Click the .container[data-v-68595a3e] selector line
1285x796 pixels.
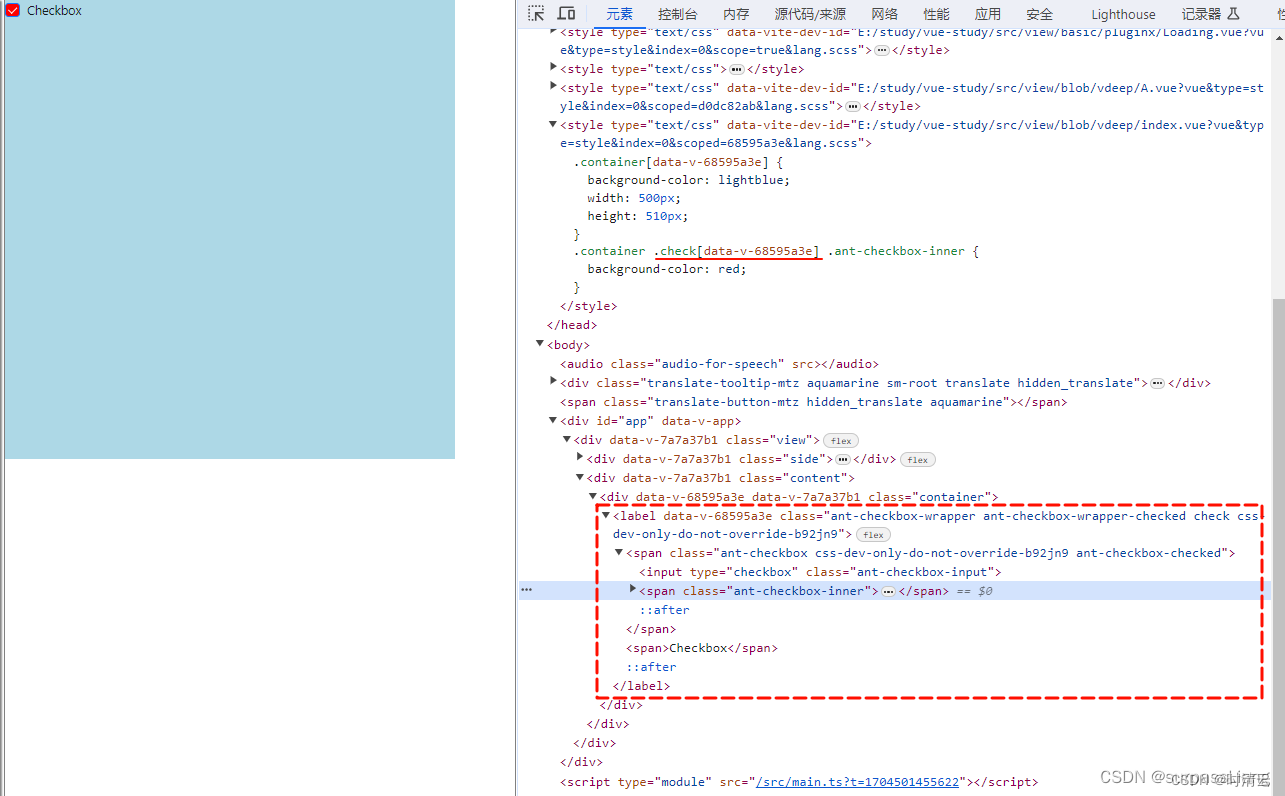click(x=677, y=162)
